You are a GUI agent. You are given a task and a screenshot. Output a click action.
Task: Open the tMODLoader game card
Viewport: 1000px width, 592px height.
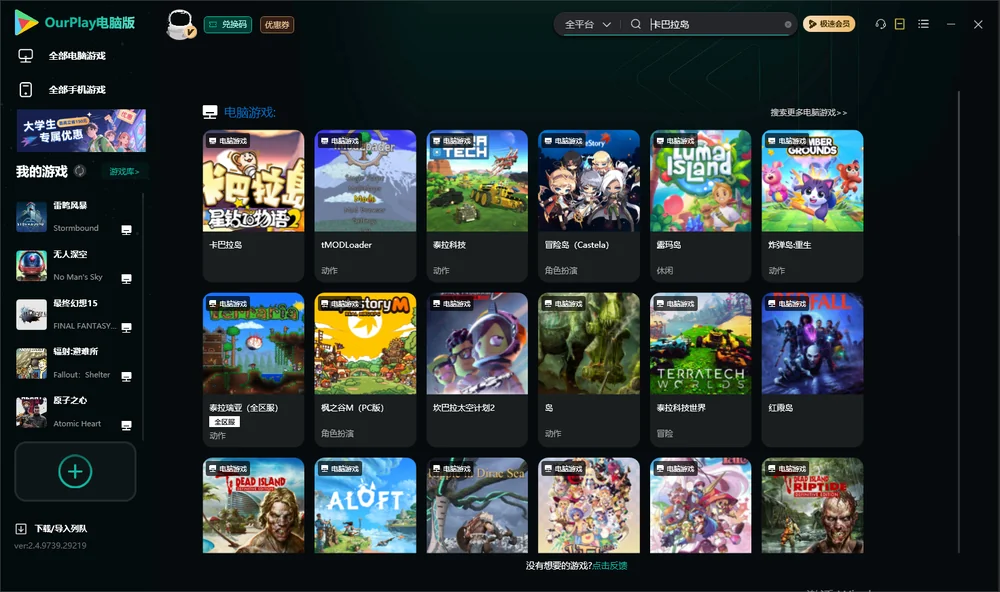365,206
